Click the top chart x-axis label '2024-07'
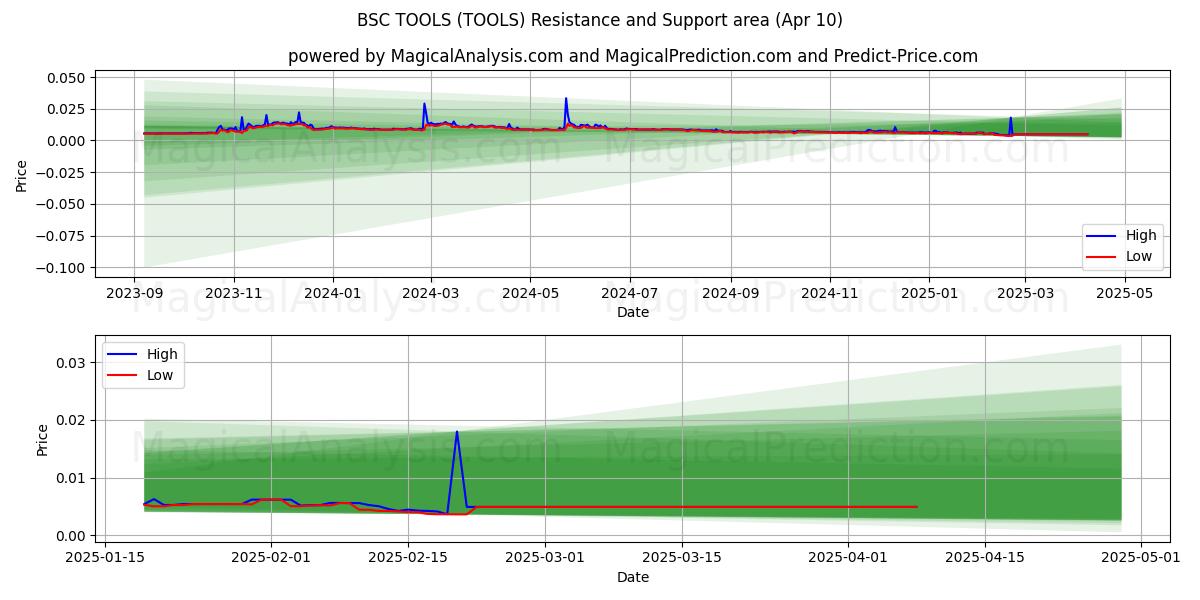The width and height of the screenshot is (1200, 600). 629,293
